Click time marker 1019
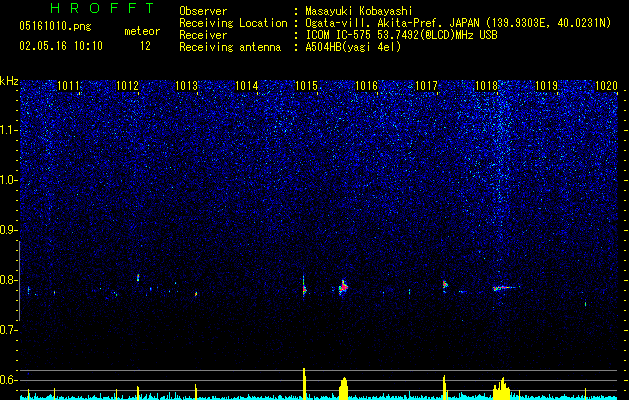This screenshot has height=400, width=629. coord(547,86)
